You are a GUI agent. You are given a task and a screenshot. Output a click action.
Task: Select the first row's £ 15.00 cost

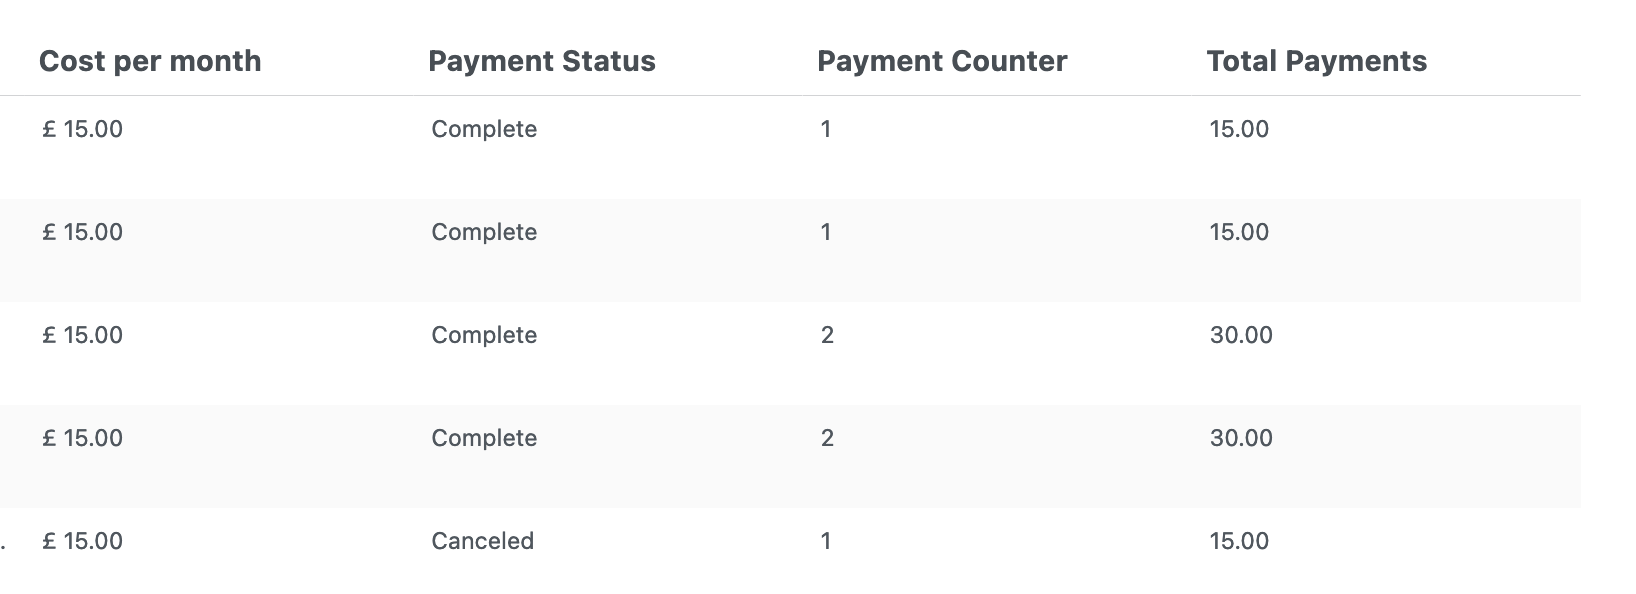[x=82, y=129]
